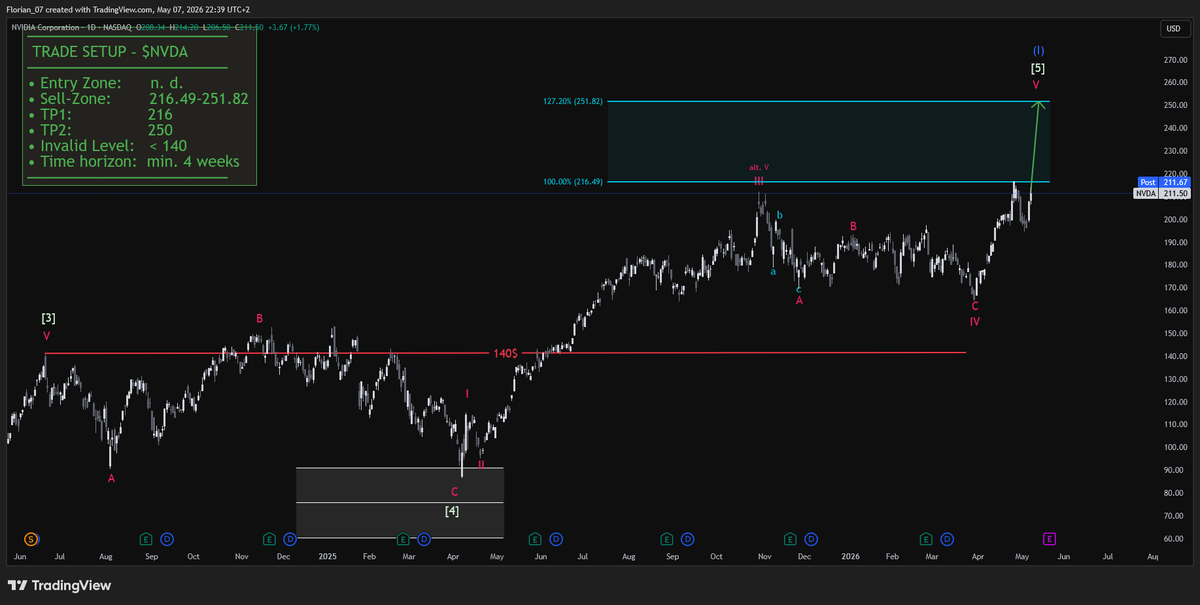This screenshot has height=605, width=1200.
Task: Open the November 2025 earnings marker
Action: pyautogui.click(x=790, y=538)
